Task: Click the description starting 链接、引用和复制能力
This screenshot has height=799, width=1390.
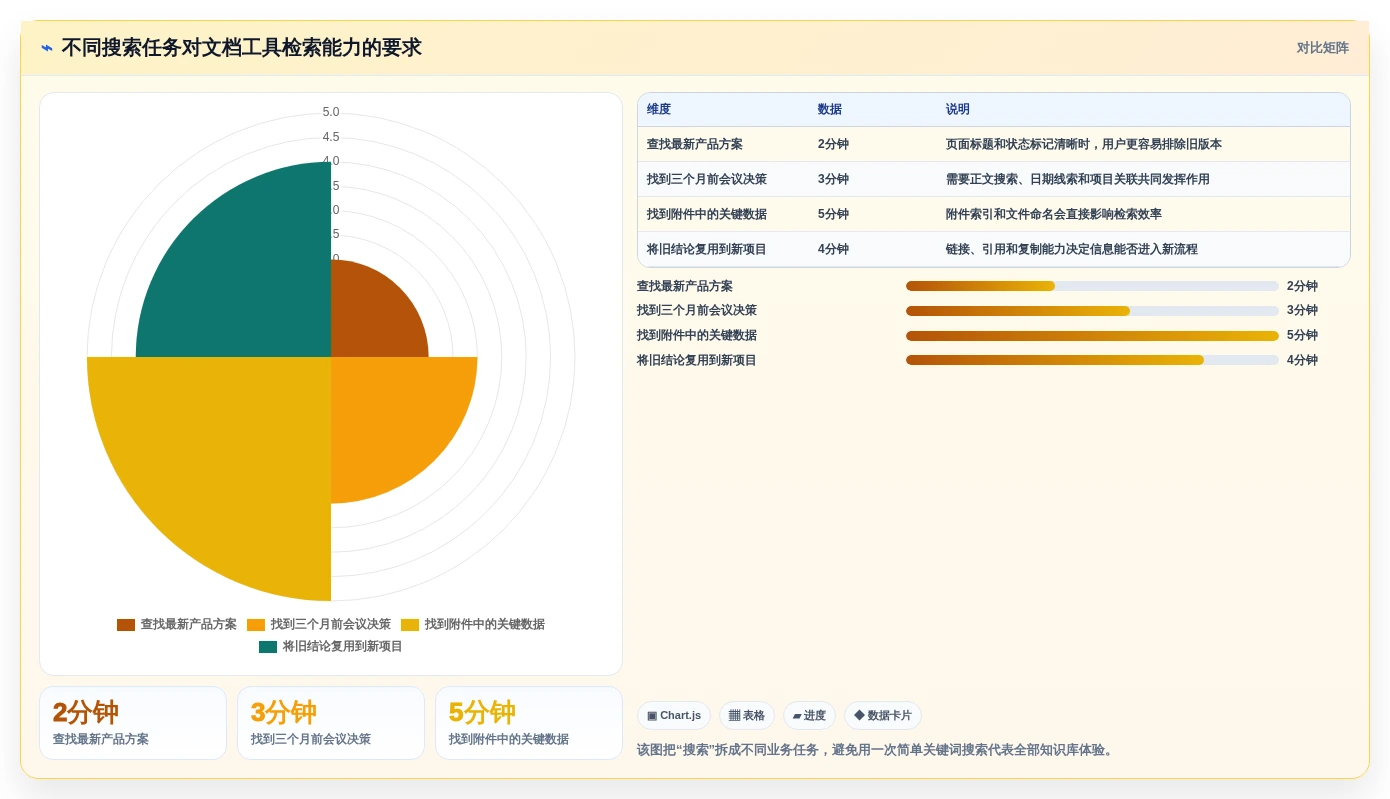Action: [1072, 249]
